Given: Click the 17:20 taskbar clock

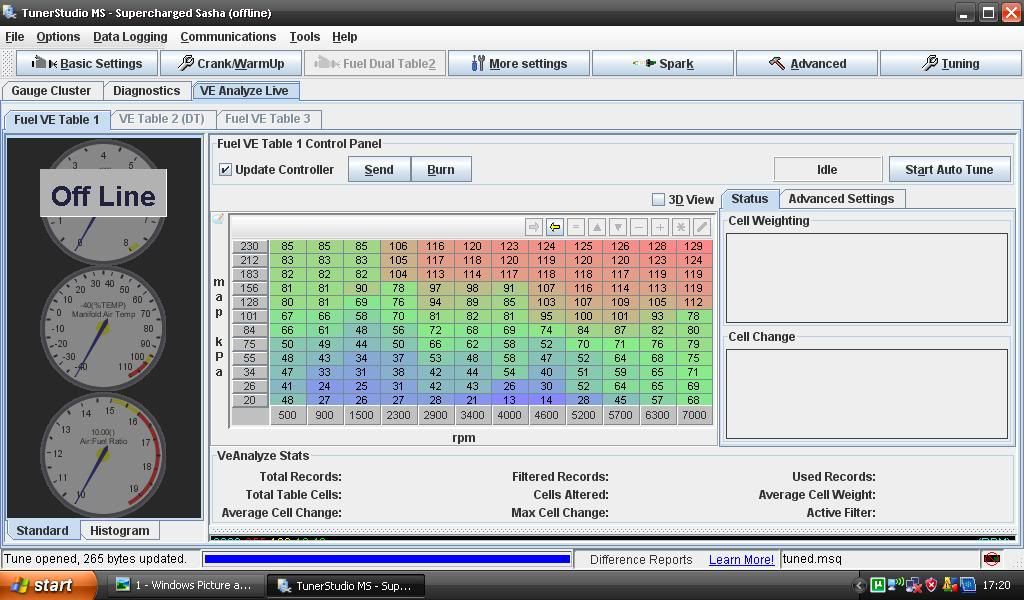Looking at the screenshot, I should [x=996, y=585].
